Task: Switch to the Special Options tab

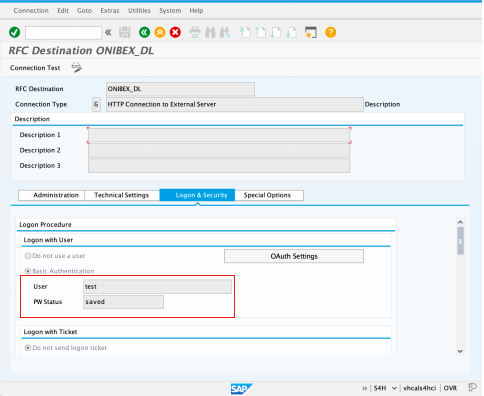Action: [269, 195]
